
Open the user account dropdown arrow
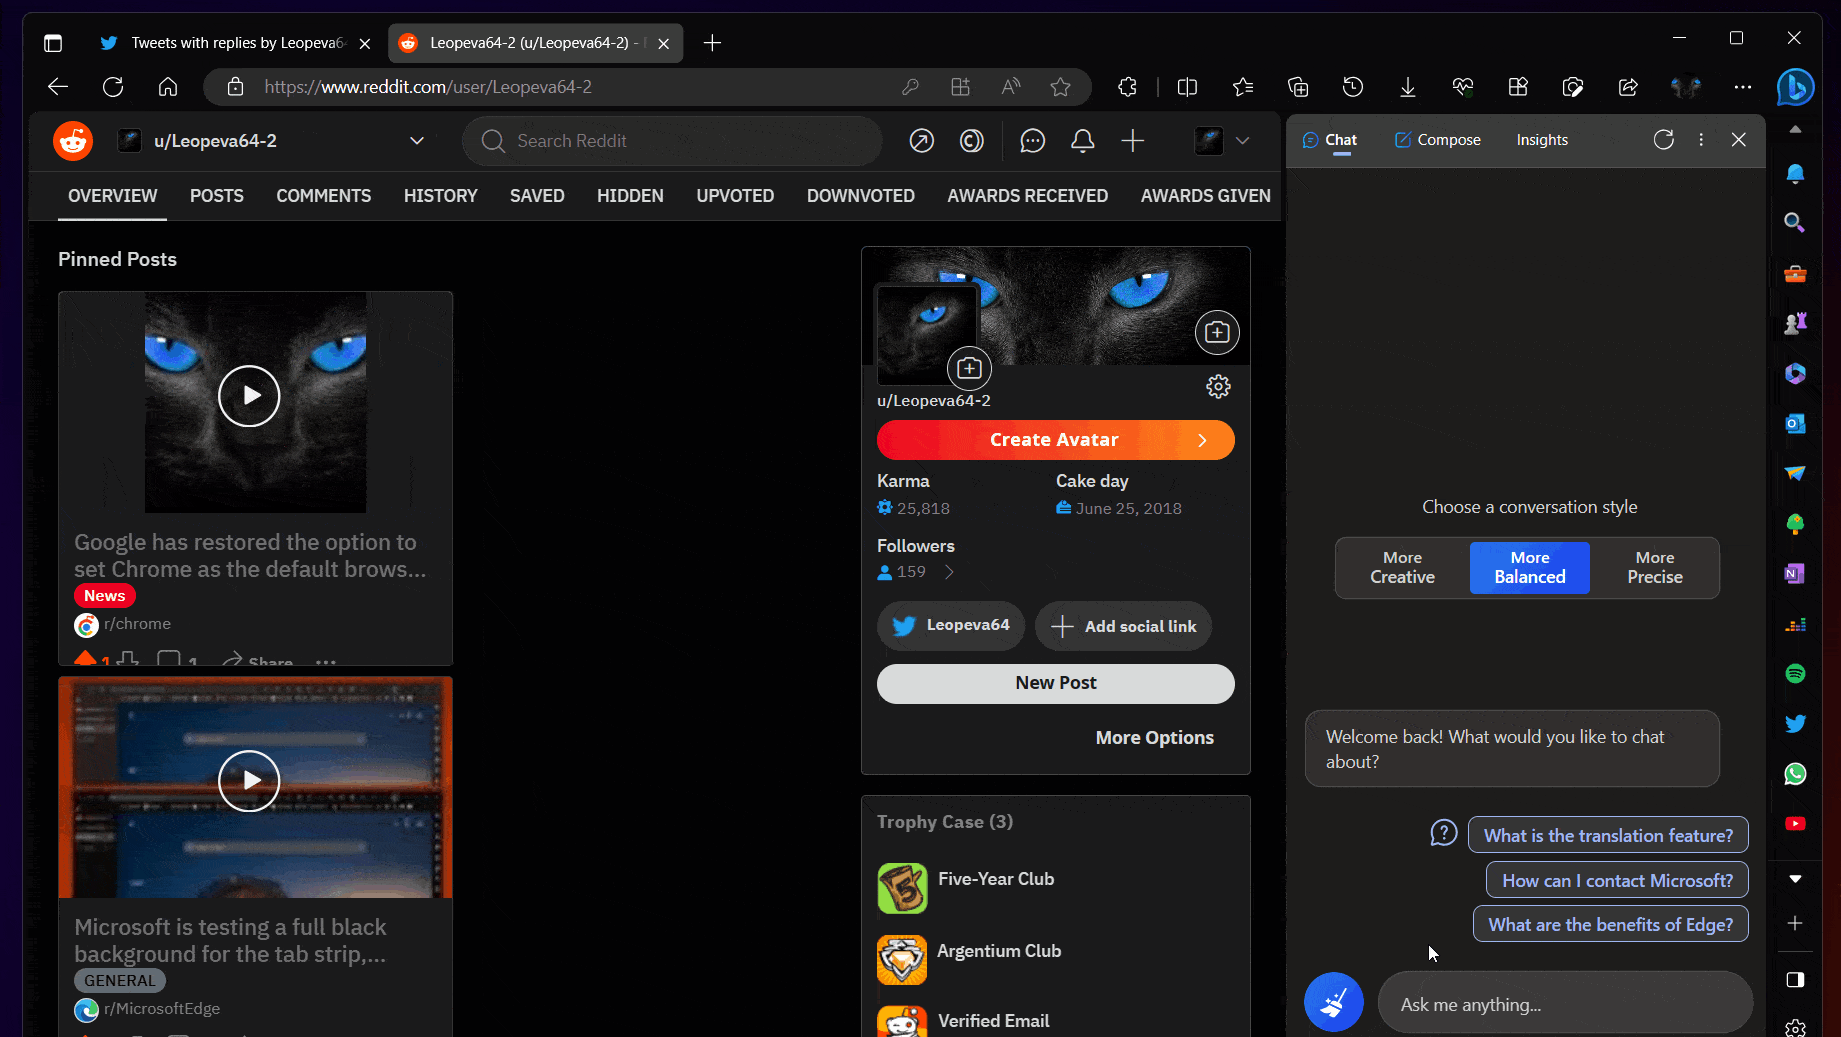(1242, 141)
